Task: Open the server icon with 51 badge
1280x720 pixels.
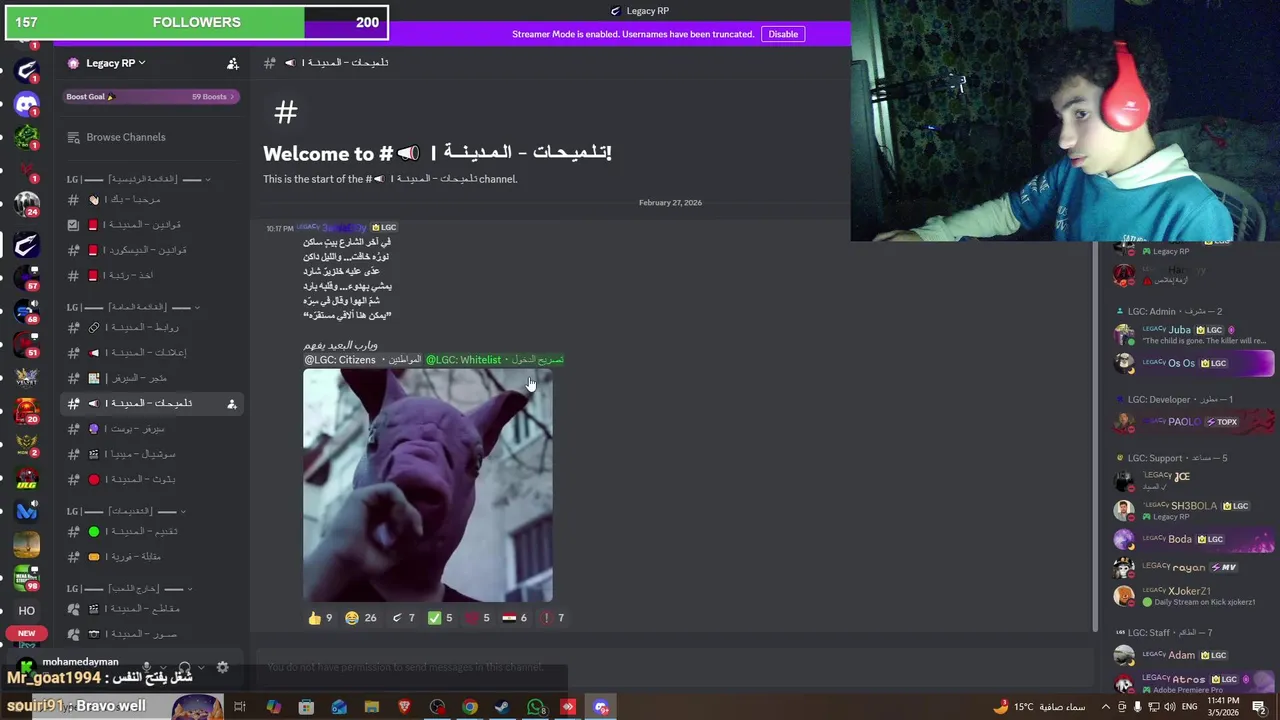Action: [27, 344]
